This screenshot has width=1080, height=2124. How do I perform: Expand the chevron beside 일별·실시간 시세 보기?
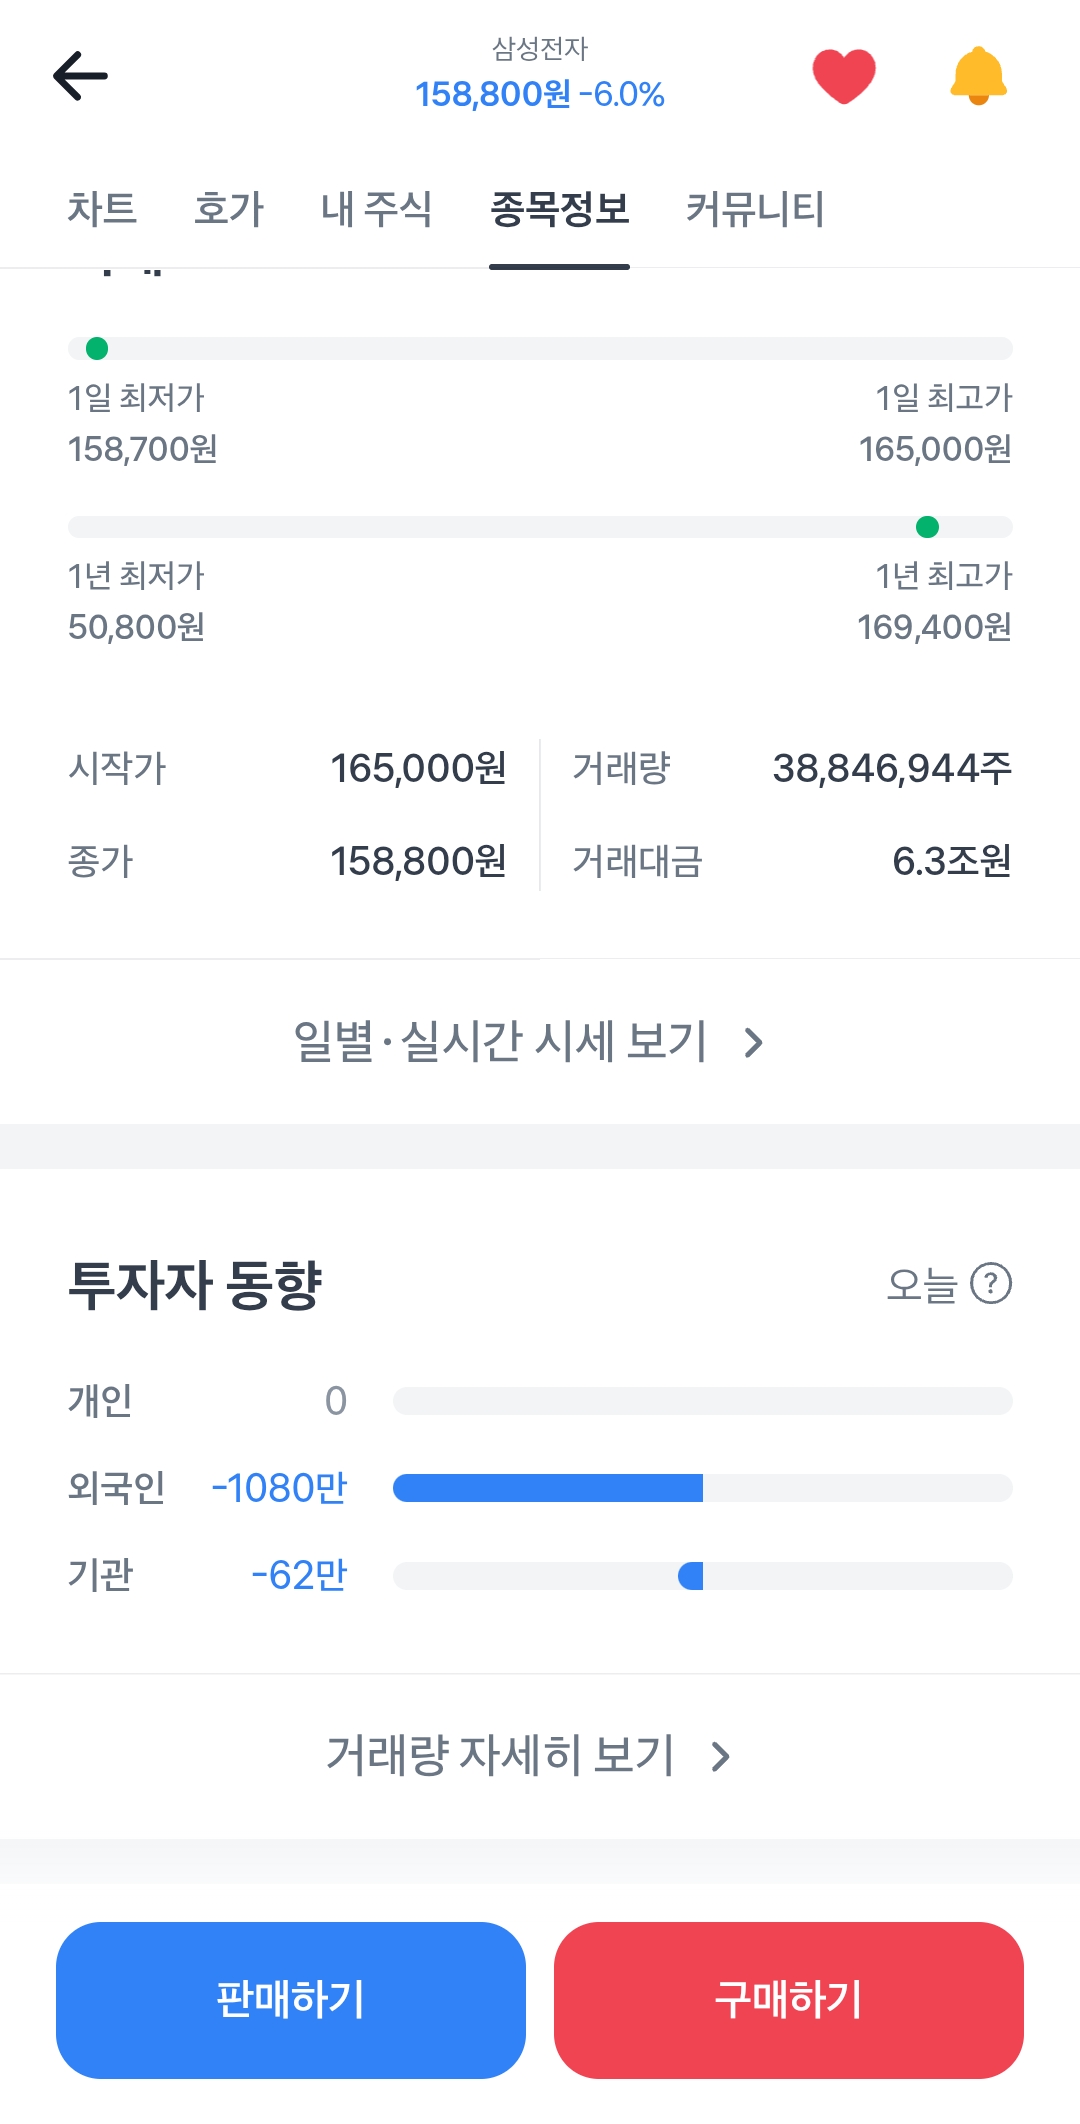(754, 1043)
